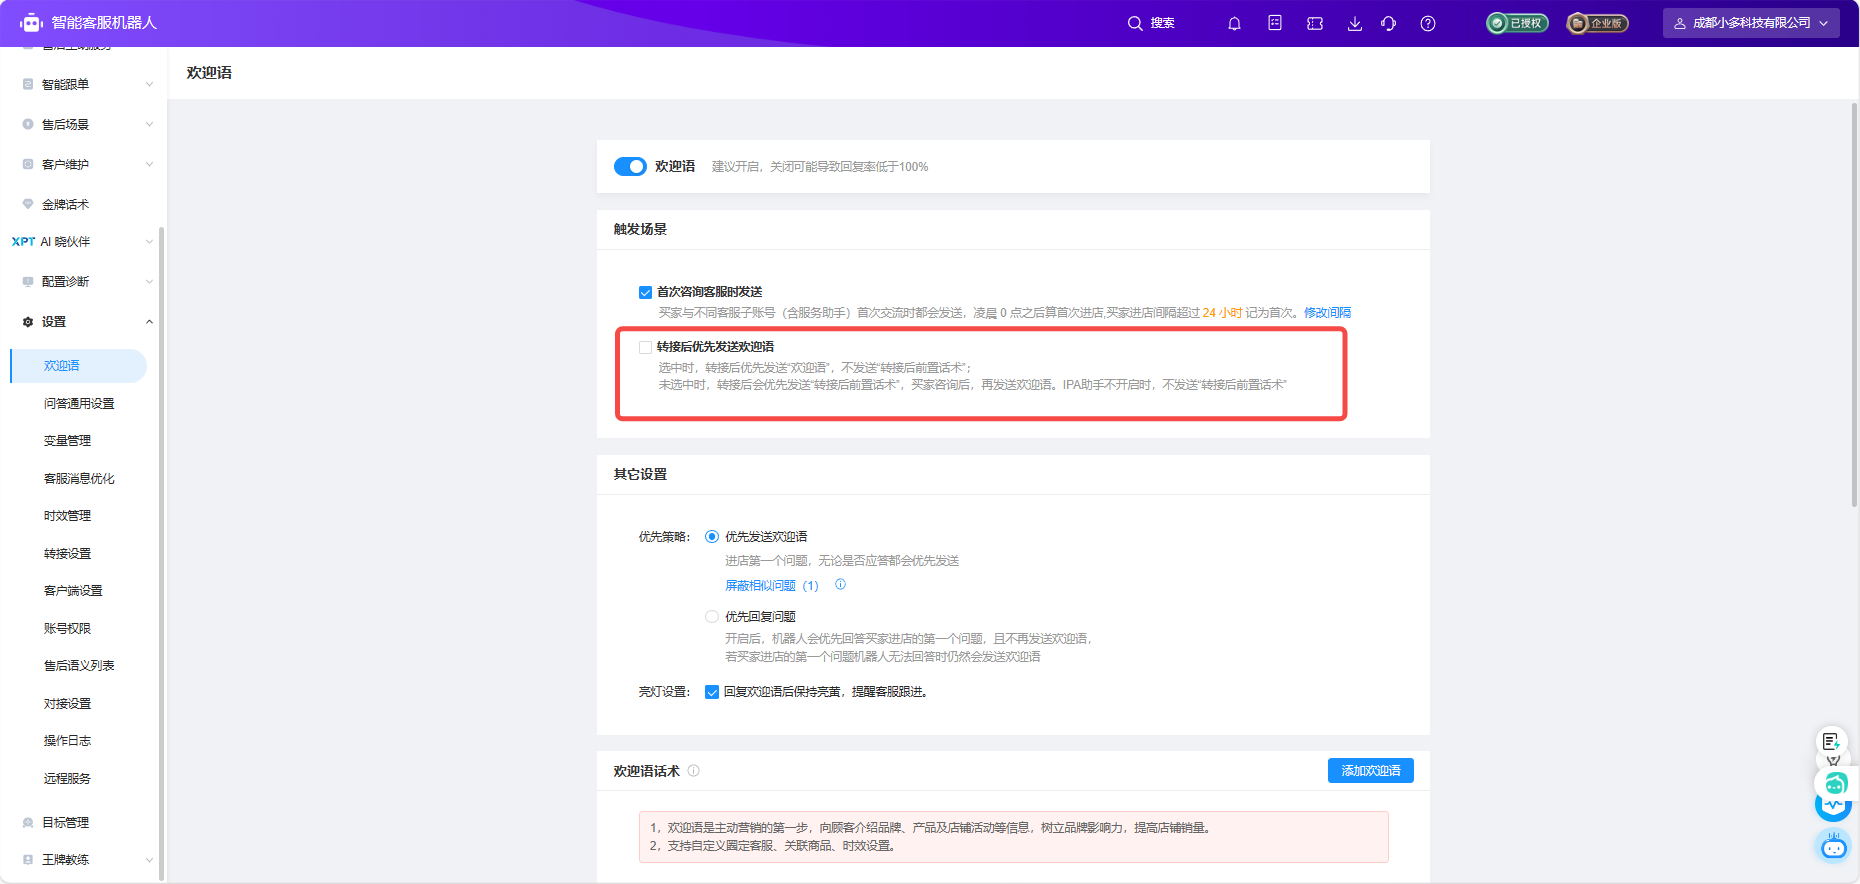Click the main page vertical scrollbar
This screenshot has height=884, width=1860.
[1855, 305]
